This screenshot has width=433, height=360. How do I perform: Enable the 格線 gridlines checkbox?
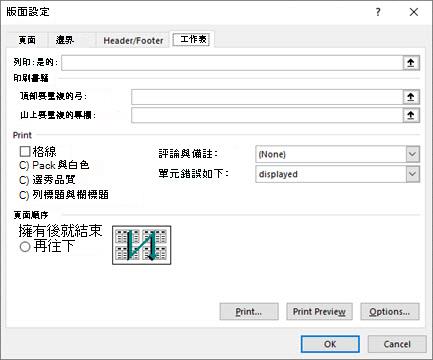coord(25,152)
